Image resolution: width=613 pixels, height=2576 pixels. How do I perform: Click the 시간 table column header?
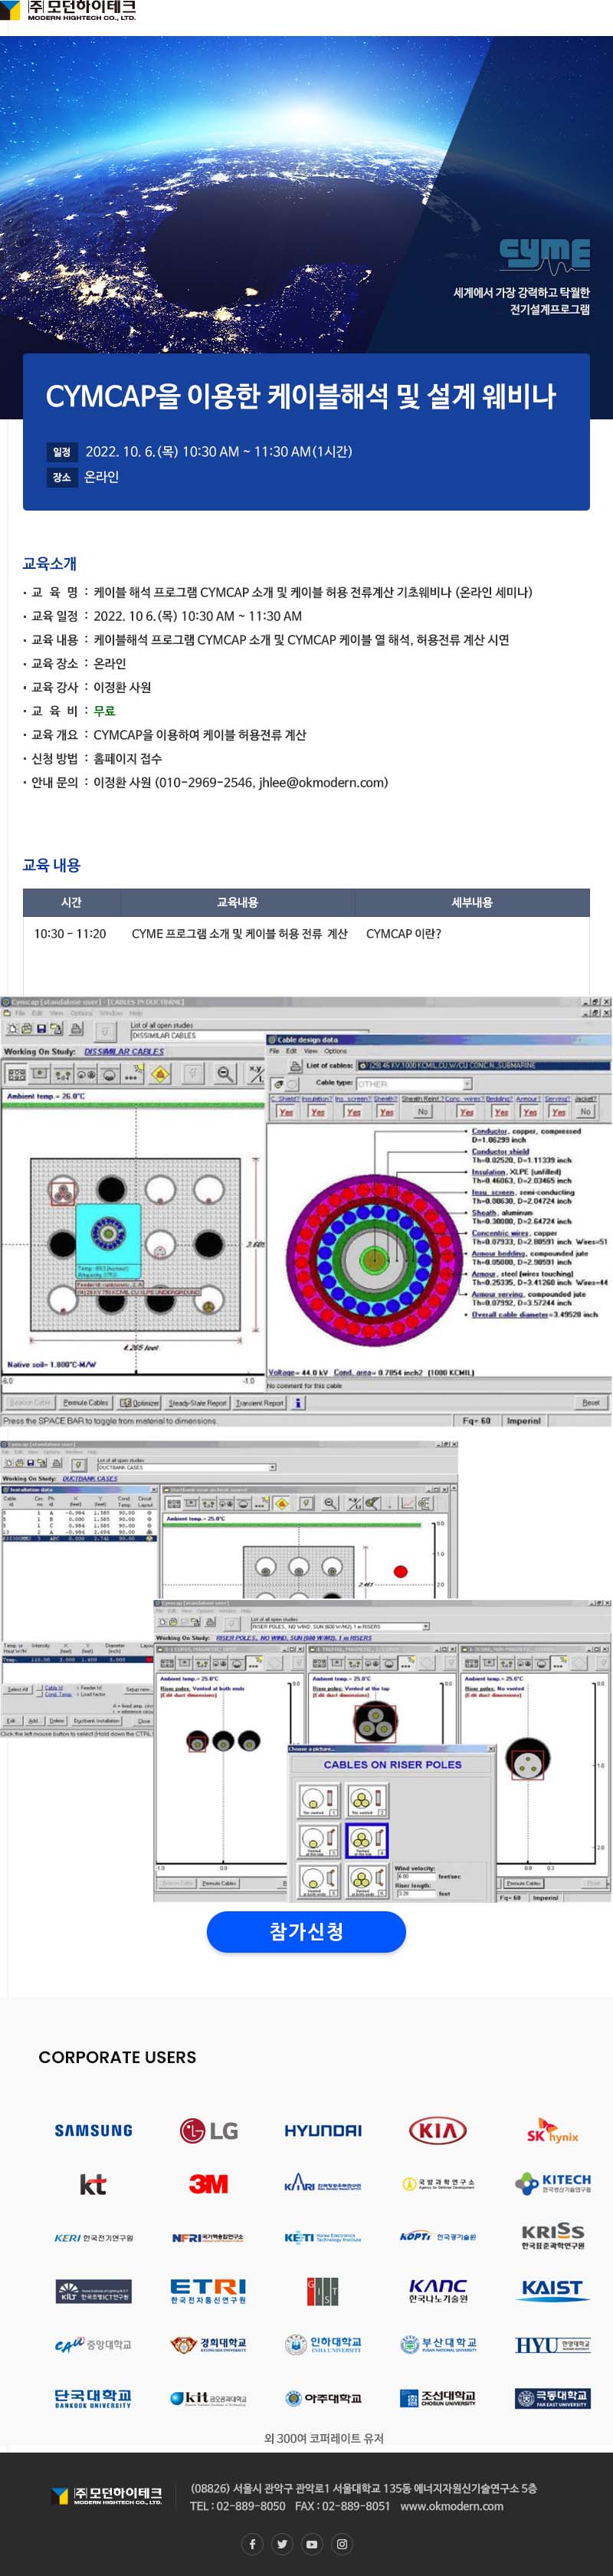coord(72,902)
